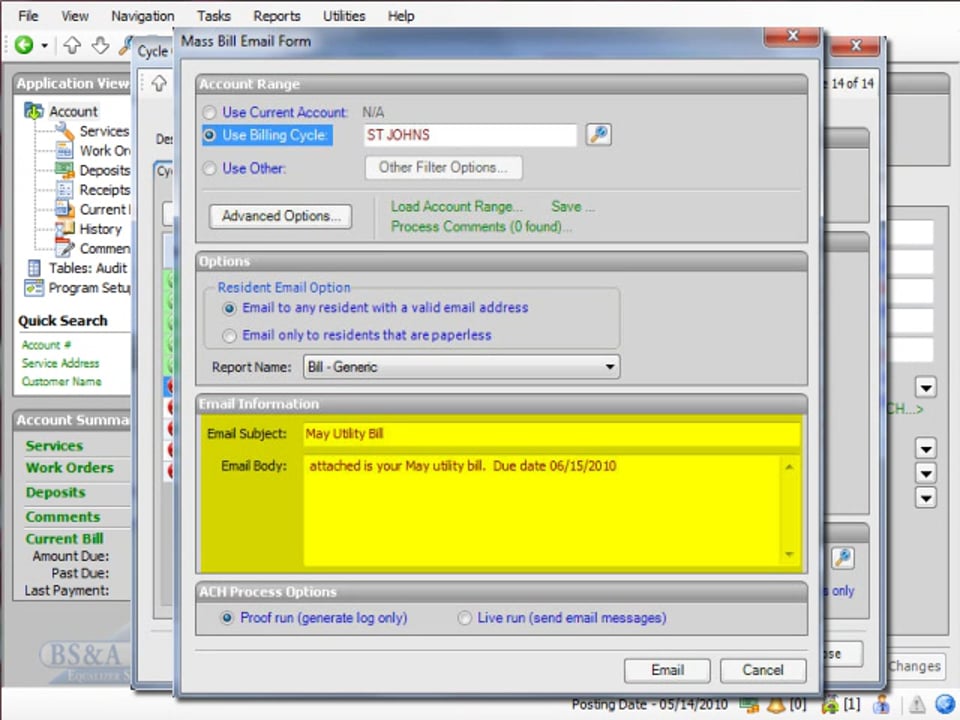Click the Billing Cycle ST JOHNS field
The image size is (960, 720).
click(470, 135)
